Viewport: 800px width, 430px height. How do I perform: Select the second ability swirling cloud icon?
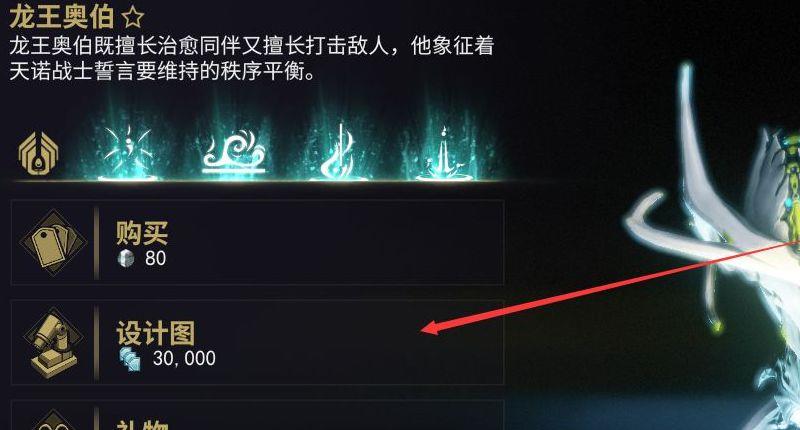234,151
